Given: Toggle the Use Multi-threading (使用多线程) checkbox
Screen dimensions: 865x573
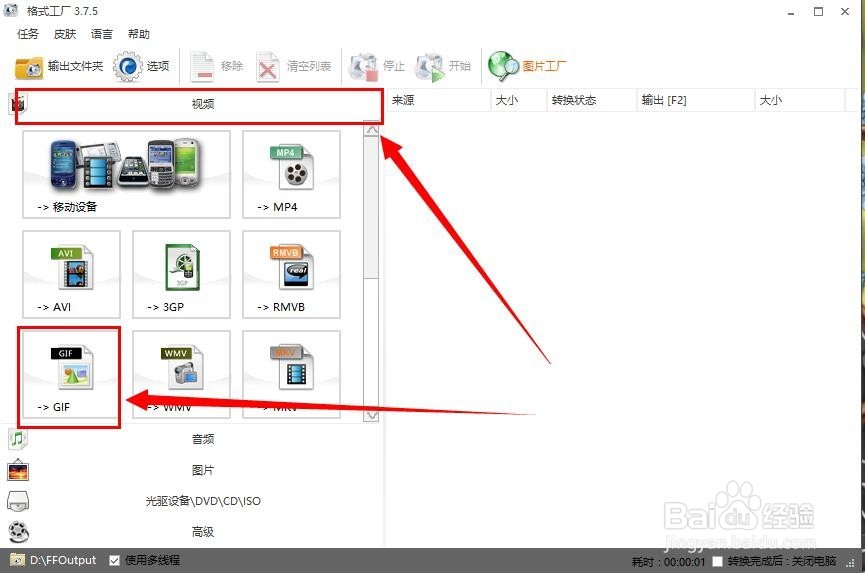Looking at the screenshot, I should [114, 560].
